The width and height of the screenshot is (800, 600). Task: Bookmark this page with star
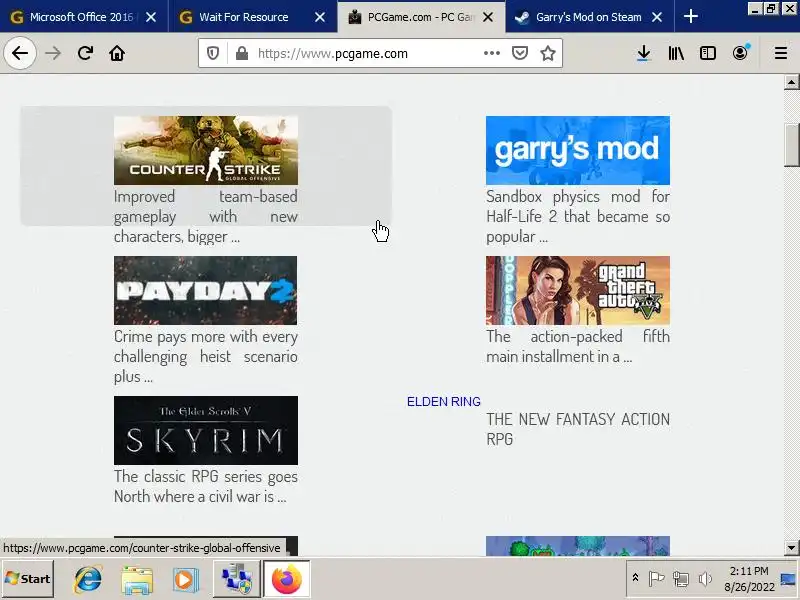click(548, 53)
